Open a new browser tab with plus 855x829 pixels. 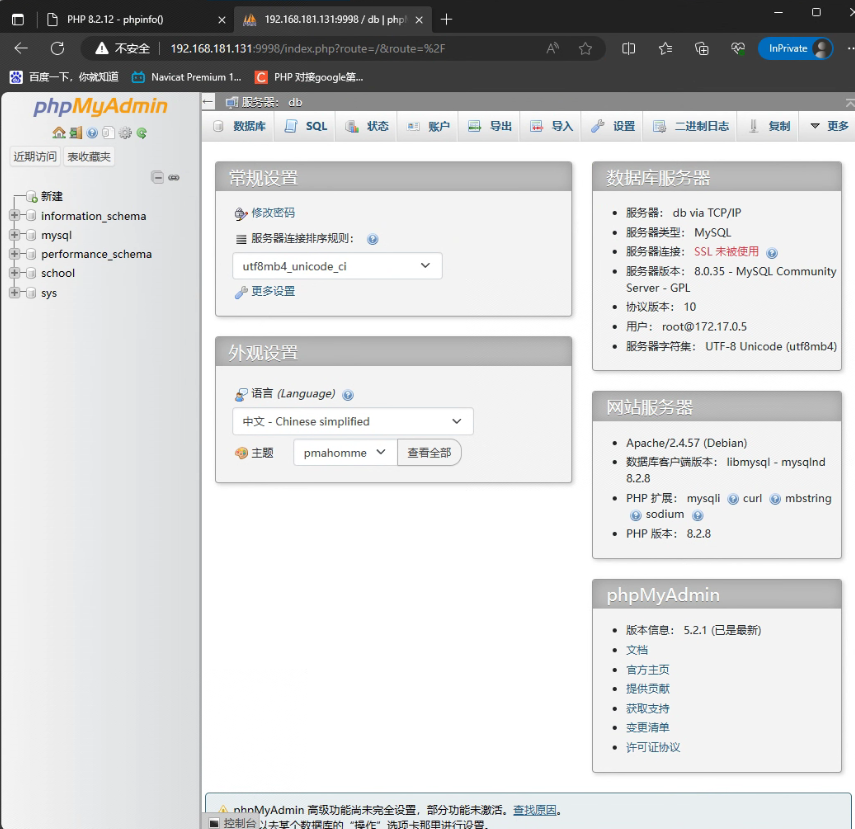[446, 20]
